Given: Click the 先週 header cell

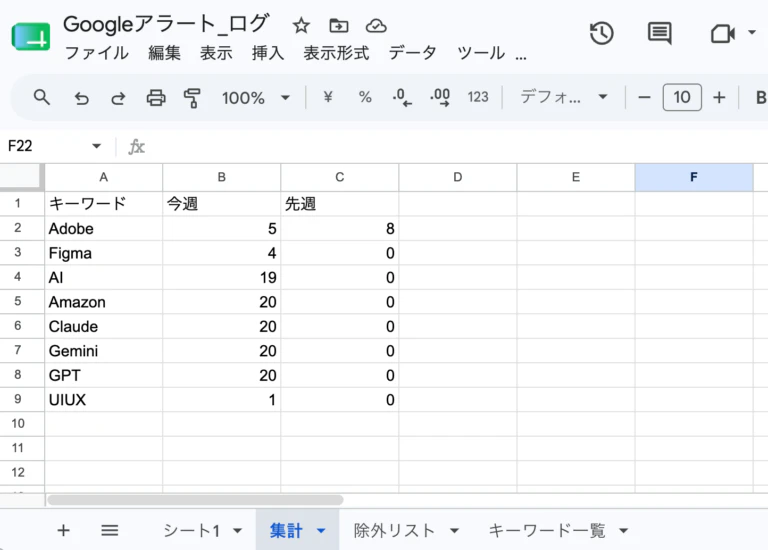Looking at the screenshot, I should tap(339, 203).
